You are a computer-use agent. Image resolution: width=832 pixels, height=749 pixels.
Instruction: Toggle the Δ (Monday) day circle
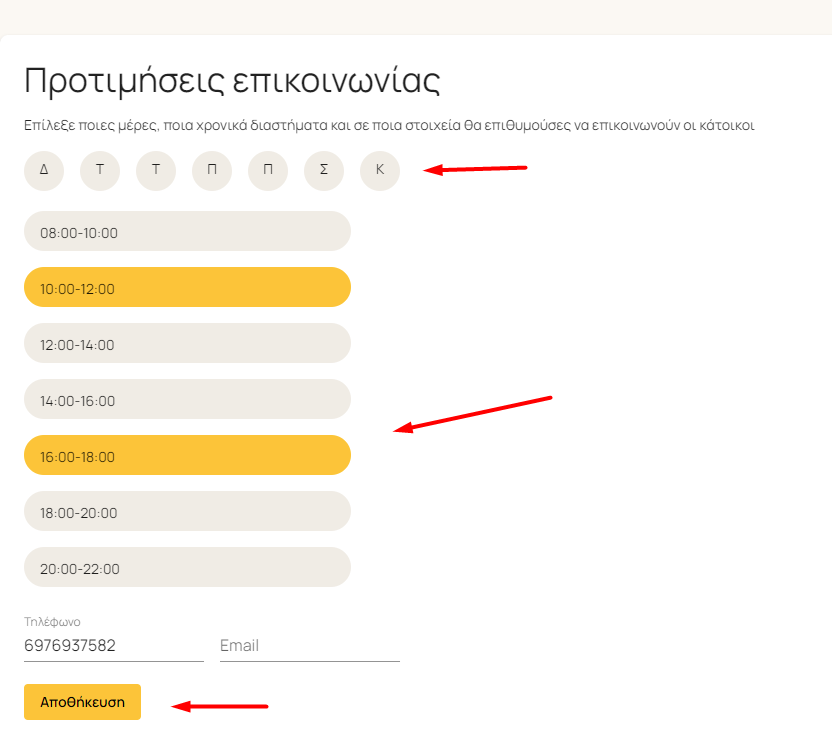pyautogui.click(x=44, y=170)
